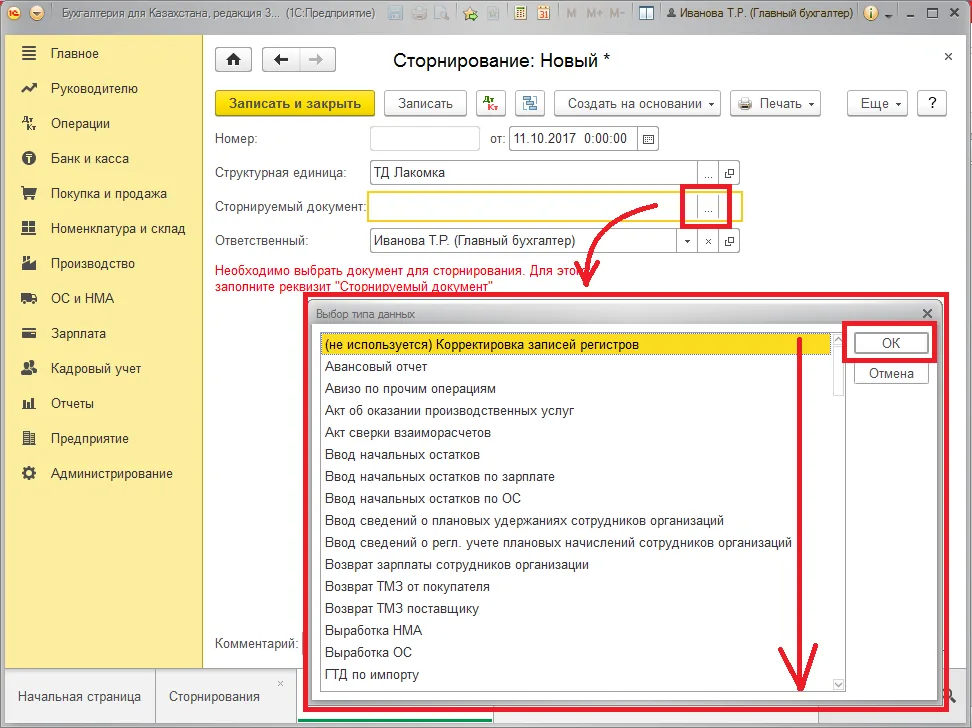Add current page to favorites star icon

pos(471,13)
